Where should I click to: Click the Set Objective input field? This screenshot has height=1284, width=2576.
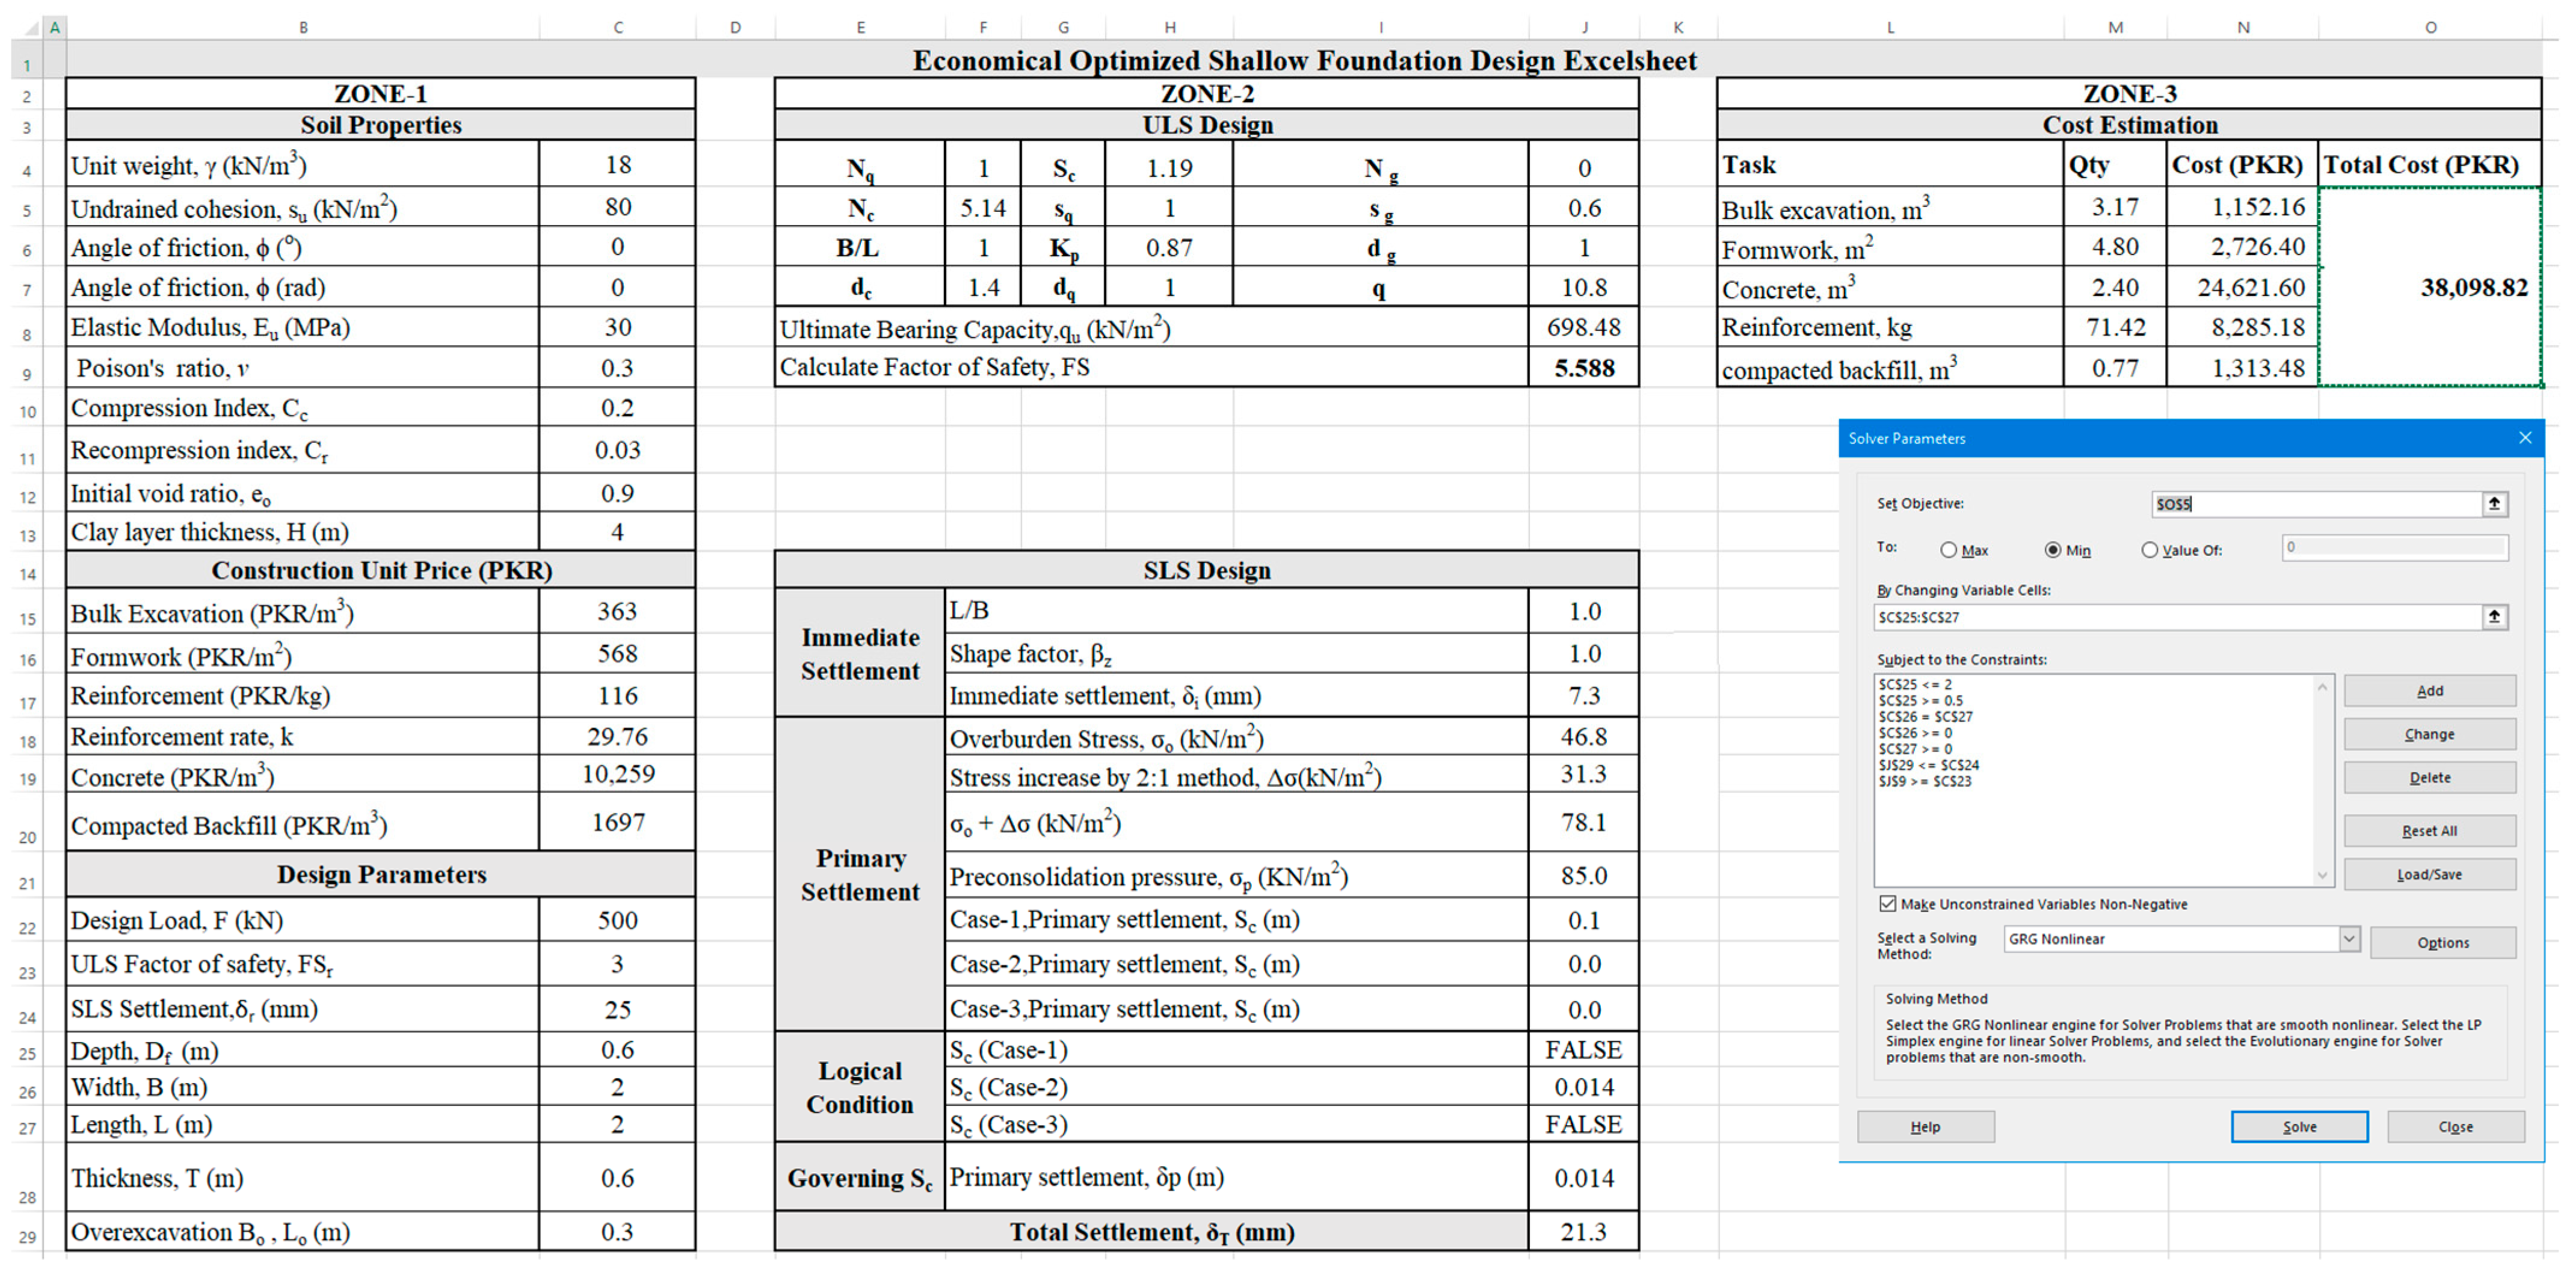tap(2315, 504)
